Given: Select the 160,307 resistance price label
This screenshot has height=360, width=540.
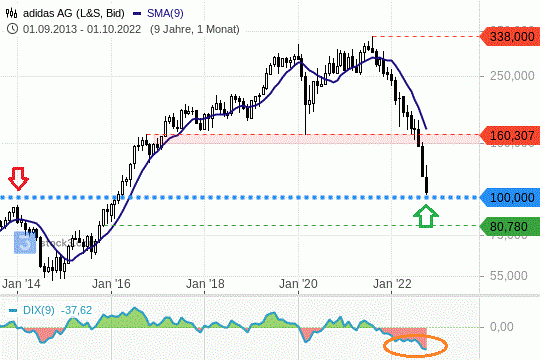Looking at the screenshot, I should (510, 135).
